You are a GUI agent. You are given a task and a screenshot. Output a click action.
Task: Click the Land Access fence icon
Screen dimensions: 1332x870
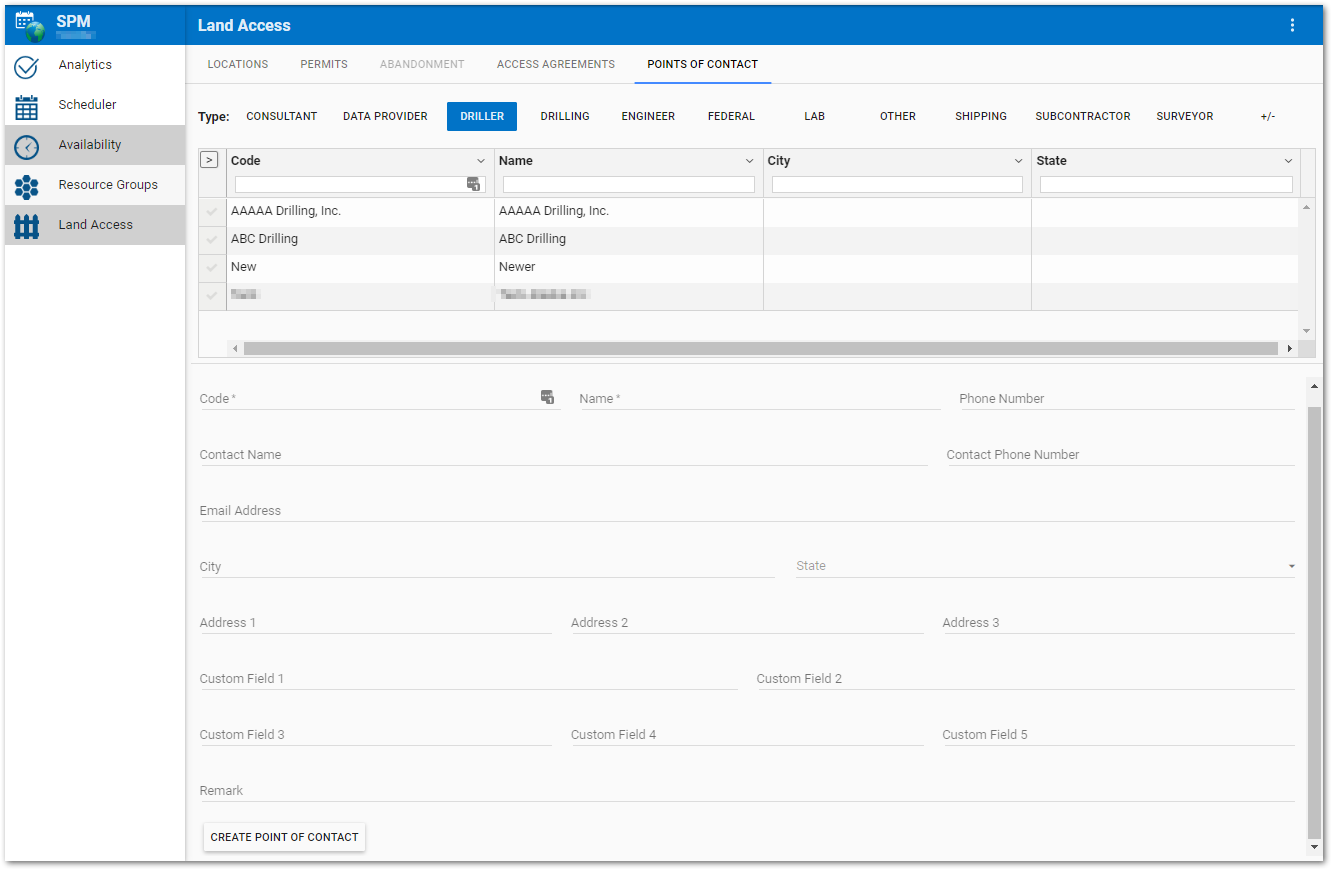point(26,227)
